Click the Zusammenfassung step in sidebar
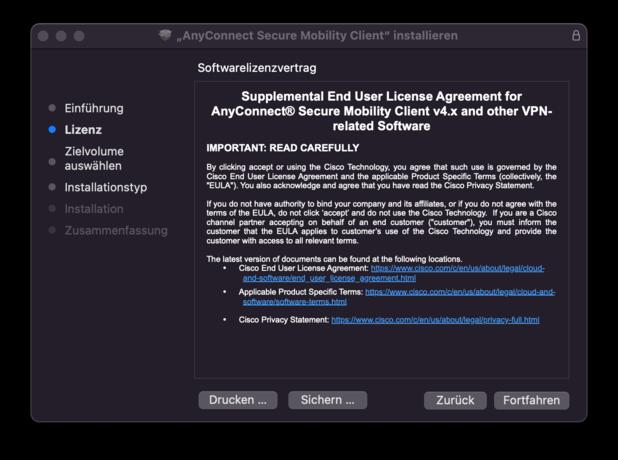 click(x=116, y=230)
